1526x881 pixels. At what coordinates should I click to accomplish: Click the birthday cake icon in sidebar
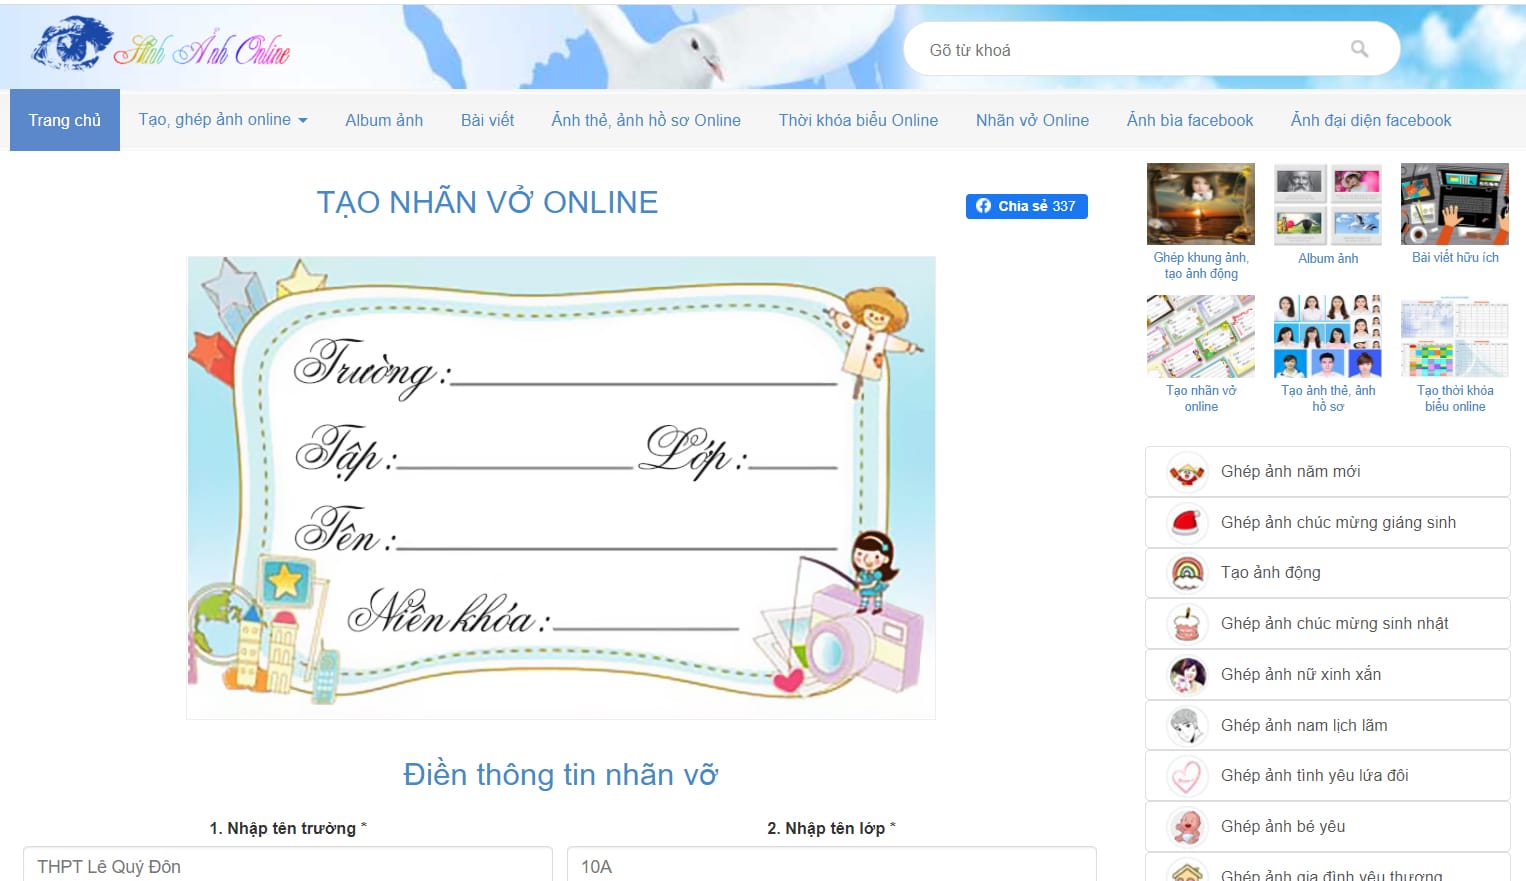[1184, 623]
